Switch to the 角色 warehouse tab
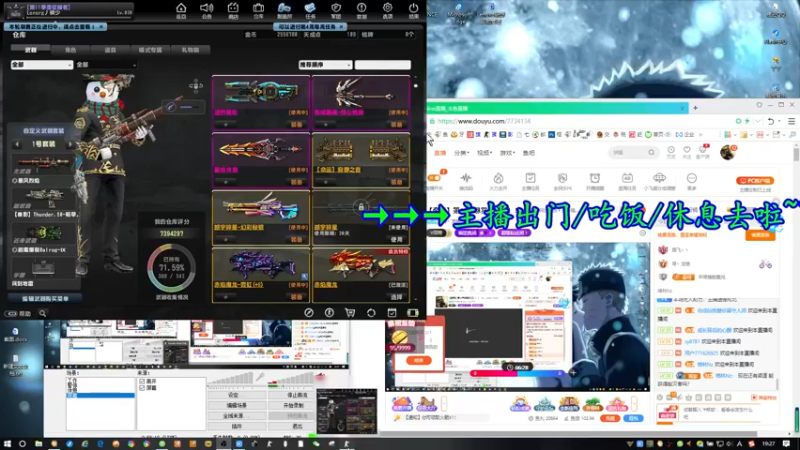The height and width of the screenshot is (450, 800). click(x=70, y=49)
